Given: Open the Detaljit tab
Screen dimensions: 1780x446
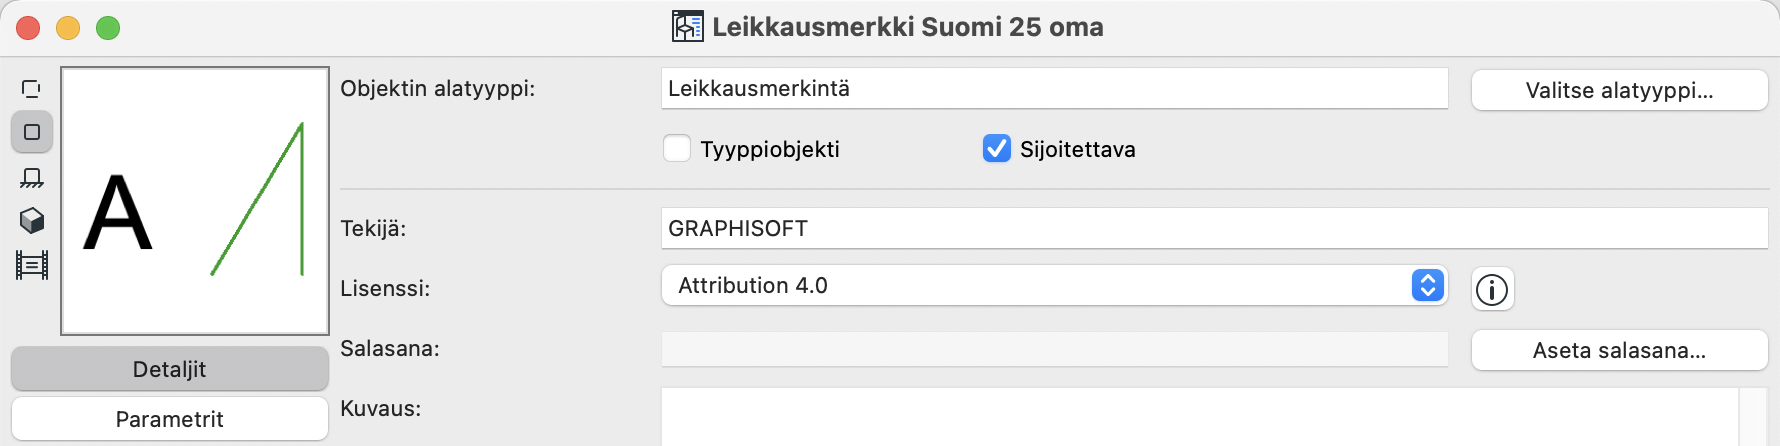Looking at the screenshot, I should [x=170, y=369].
